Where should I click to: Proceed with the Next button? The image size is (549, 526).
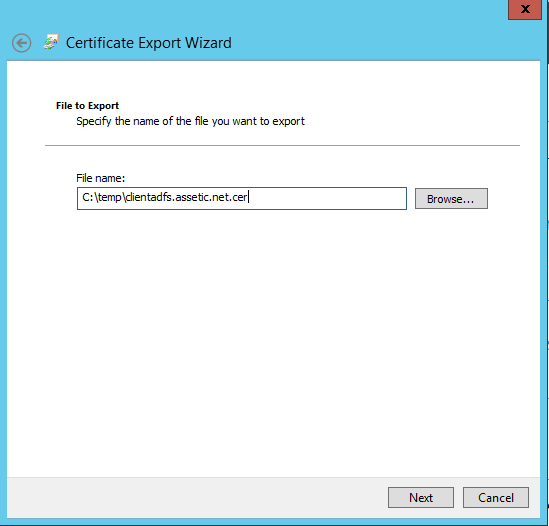pos(421,497)
